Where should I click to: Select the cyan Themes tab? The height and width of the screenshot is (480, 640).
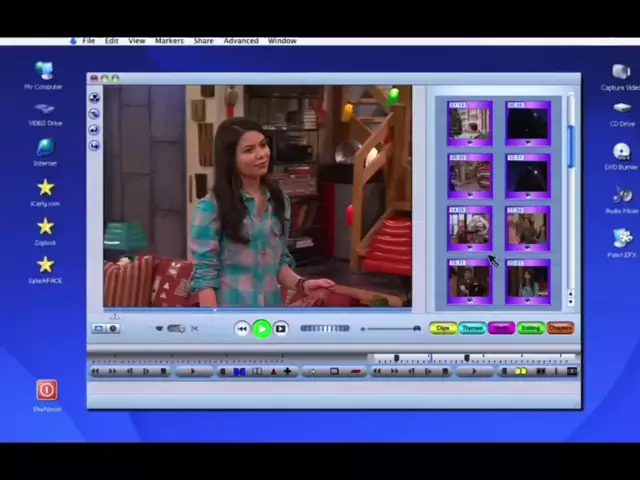click(x=472, y=328)
